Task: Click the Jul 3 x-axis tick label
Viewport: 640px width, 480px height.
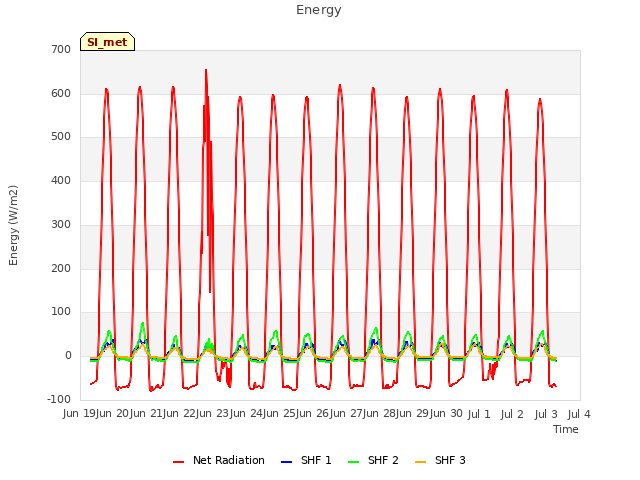Action: [546, 414]
